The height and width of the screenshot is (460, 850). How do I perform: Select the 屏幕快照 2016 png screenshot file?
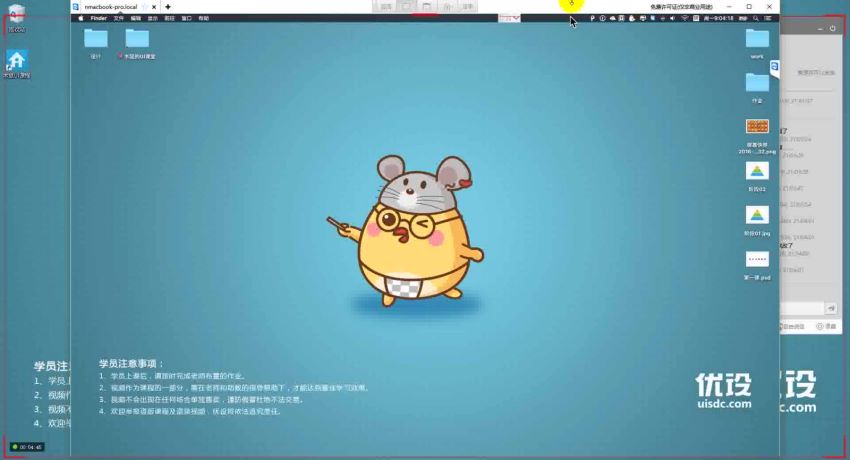pos(757,137)
